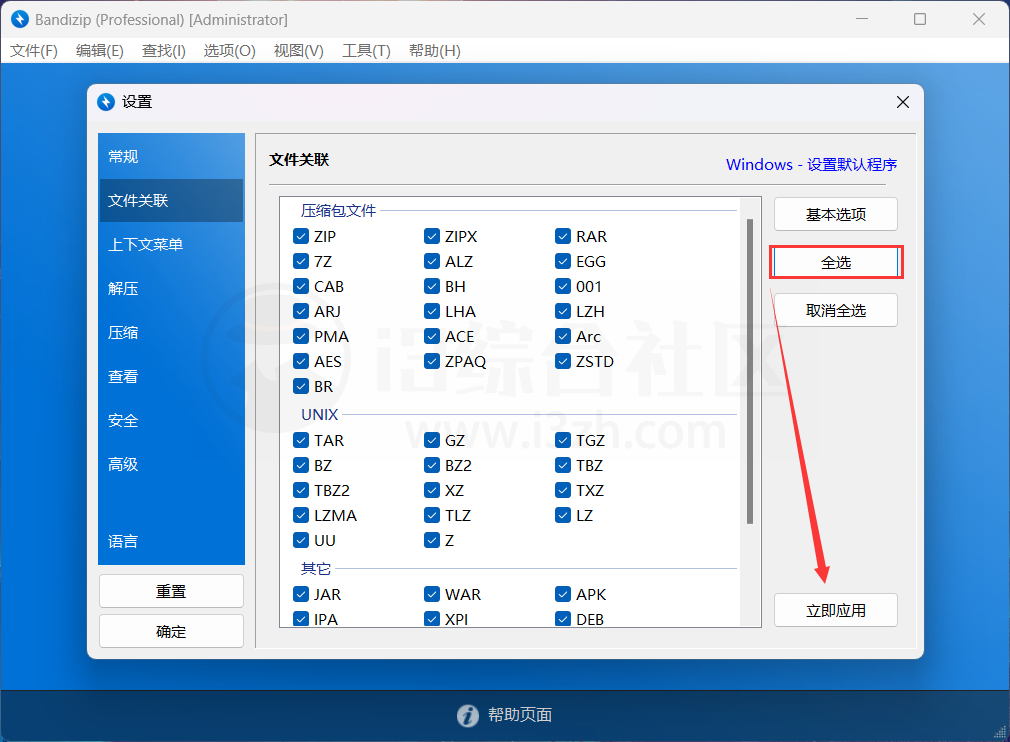Toggle the PMA checkbox
The height and width of the screenshot is (742, 1010).
[x=301, y=336]
